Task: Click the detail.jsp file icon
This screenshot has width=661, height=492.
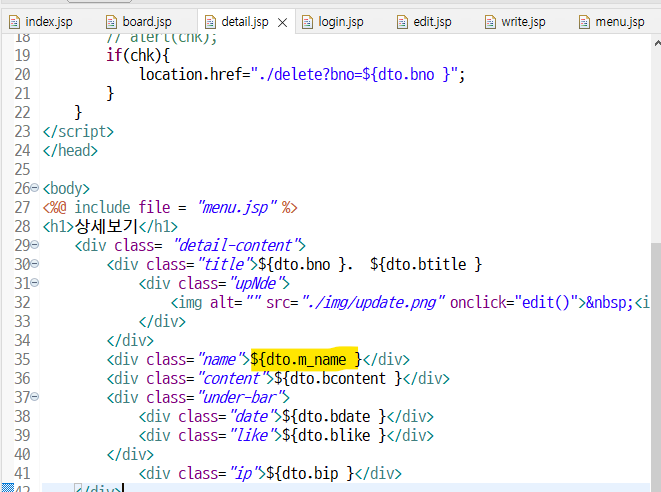Action: (210, 22)
